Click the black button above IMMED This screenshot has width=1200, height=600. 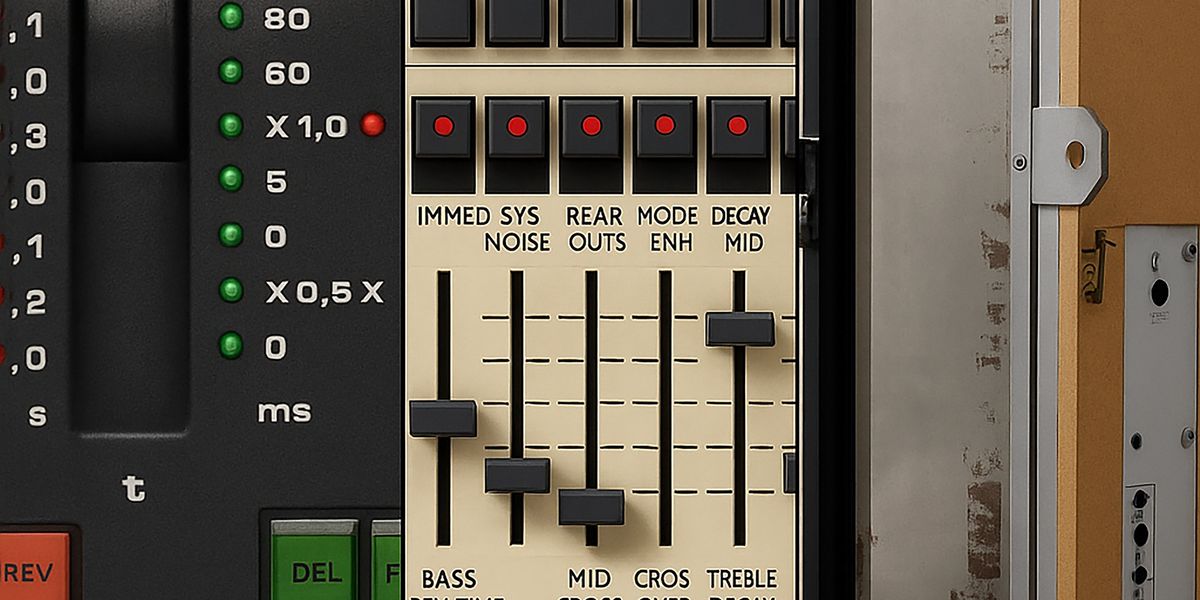click(443, 20)
